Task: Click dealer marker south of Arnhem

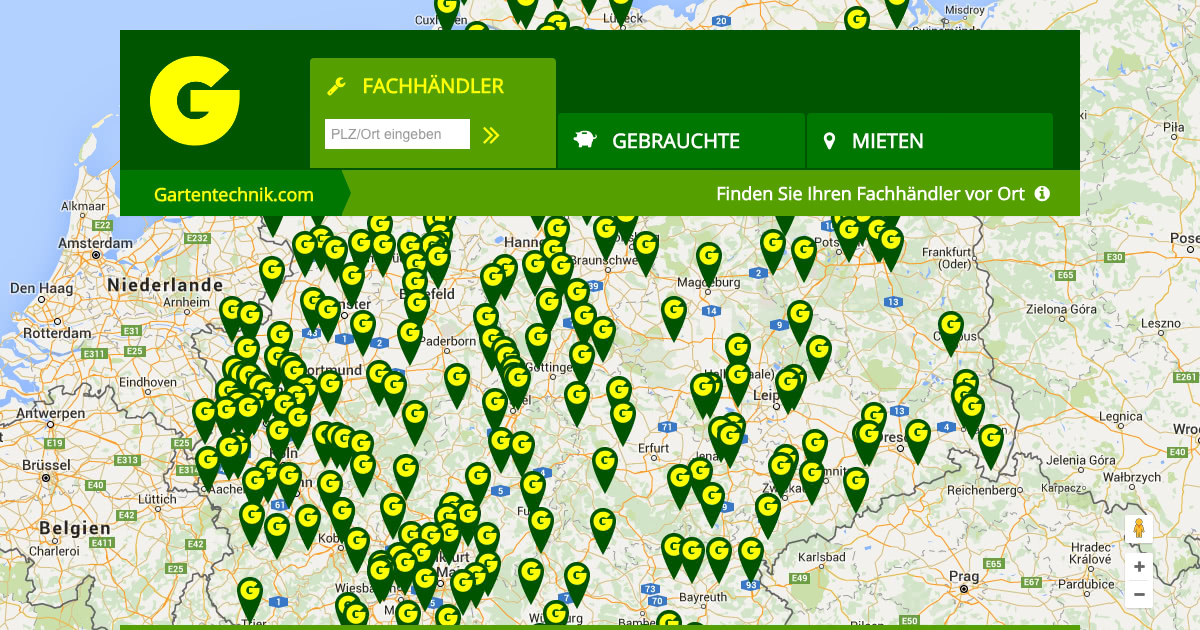Action: [x=232, y=317]
